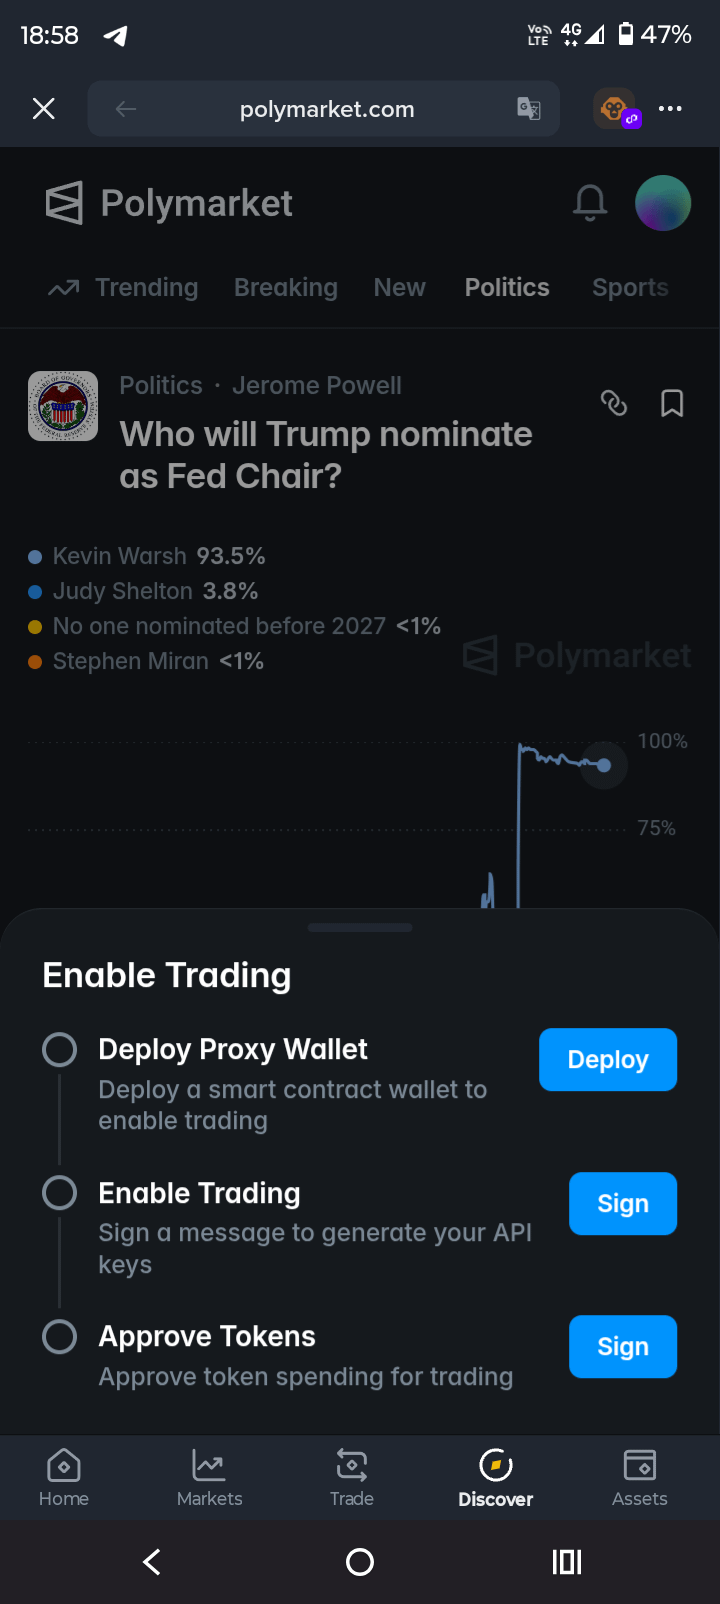
Task: Tap the Polymarket logo
Action: [169, 203]
